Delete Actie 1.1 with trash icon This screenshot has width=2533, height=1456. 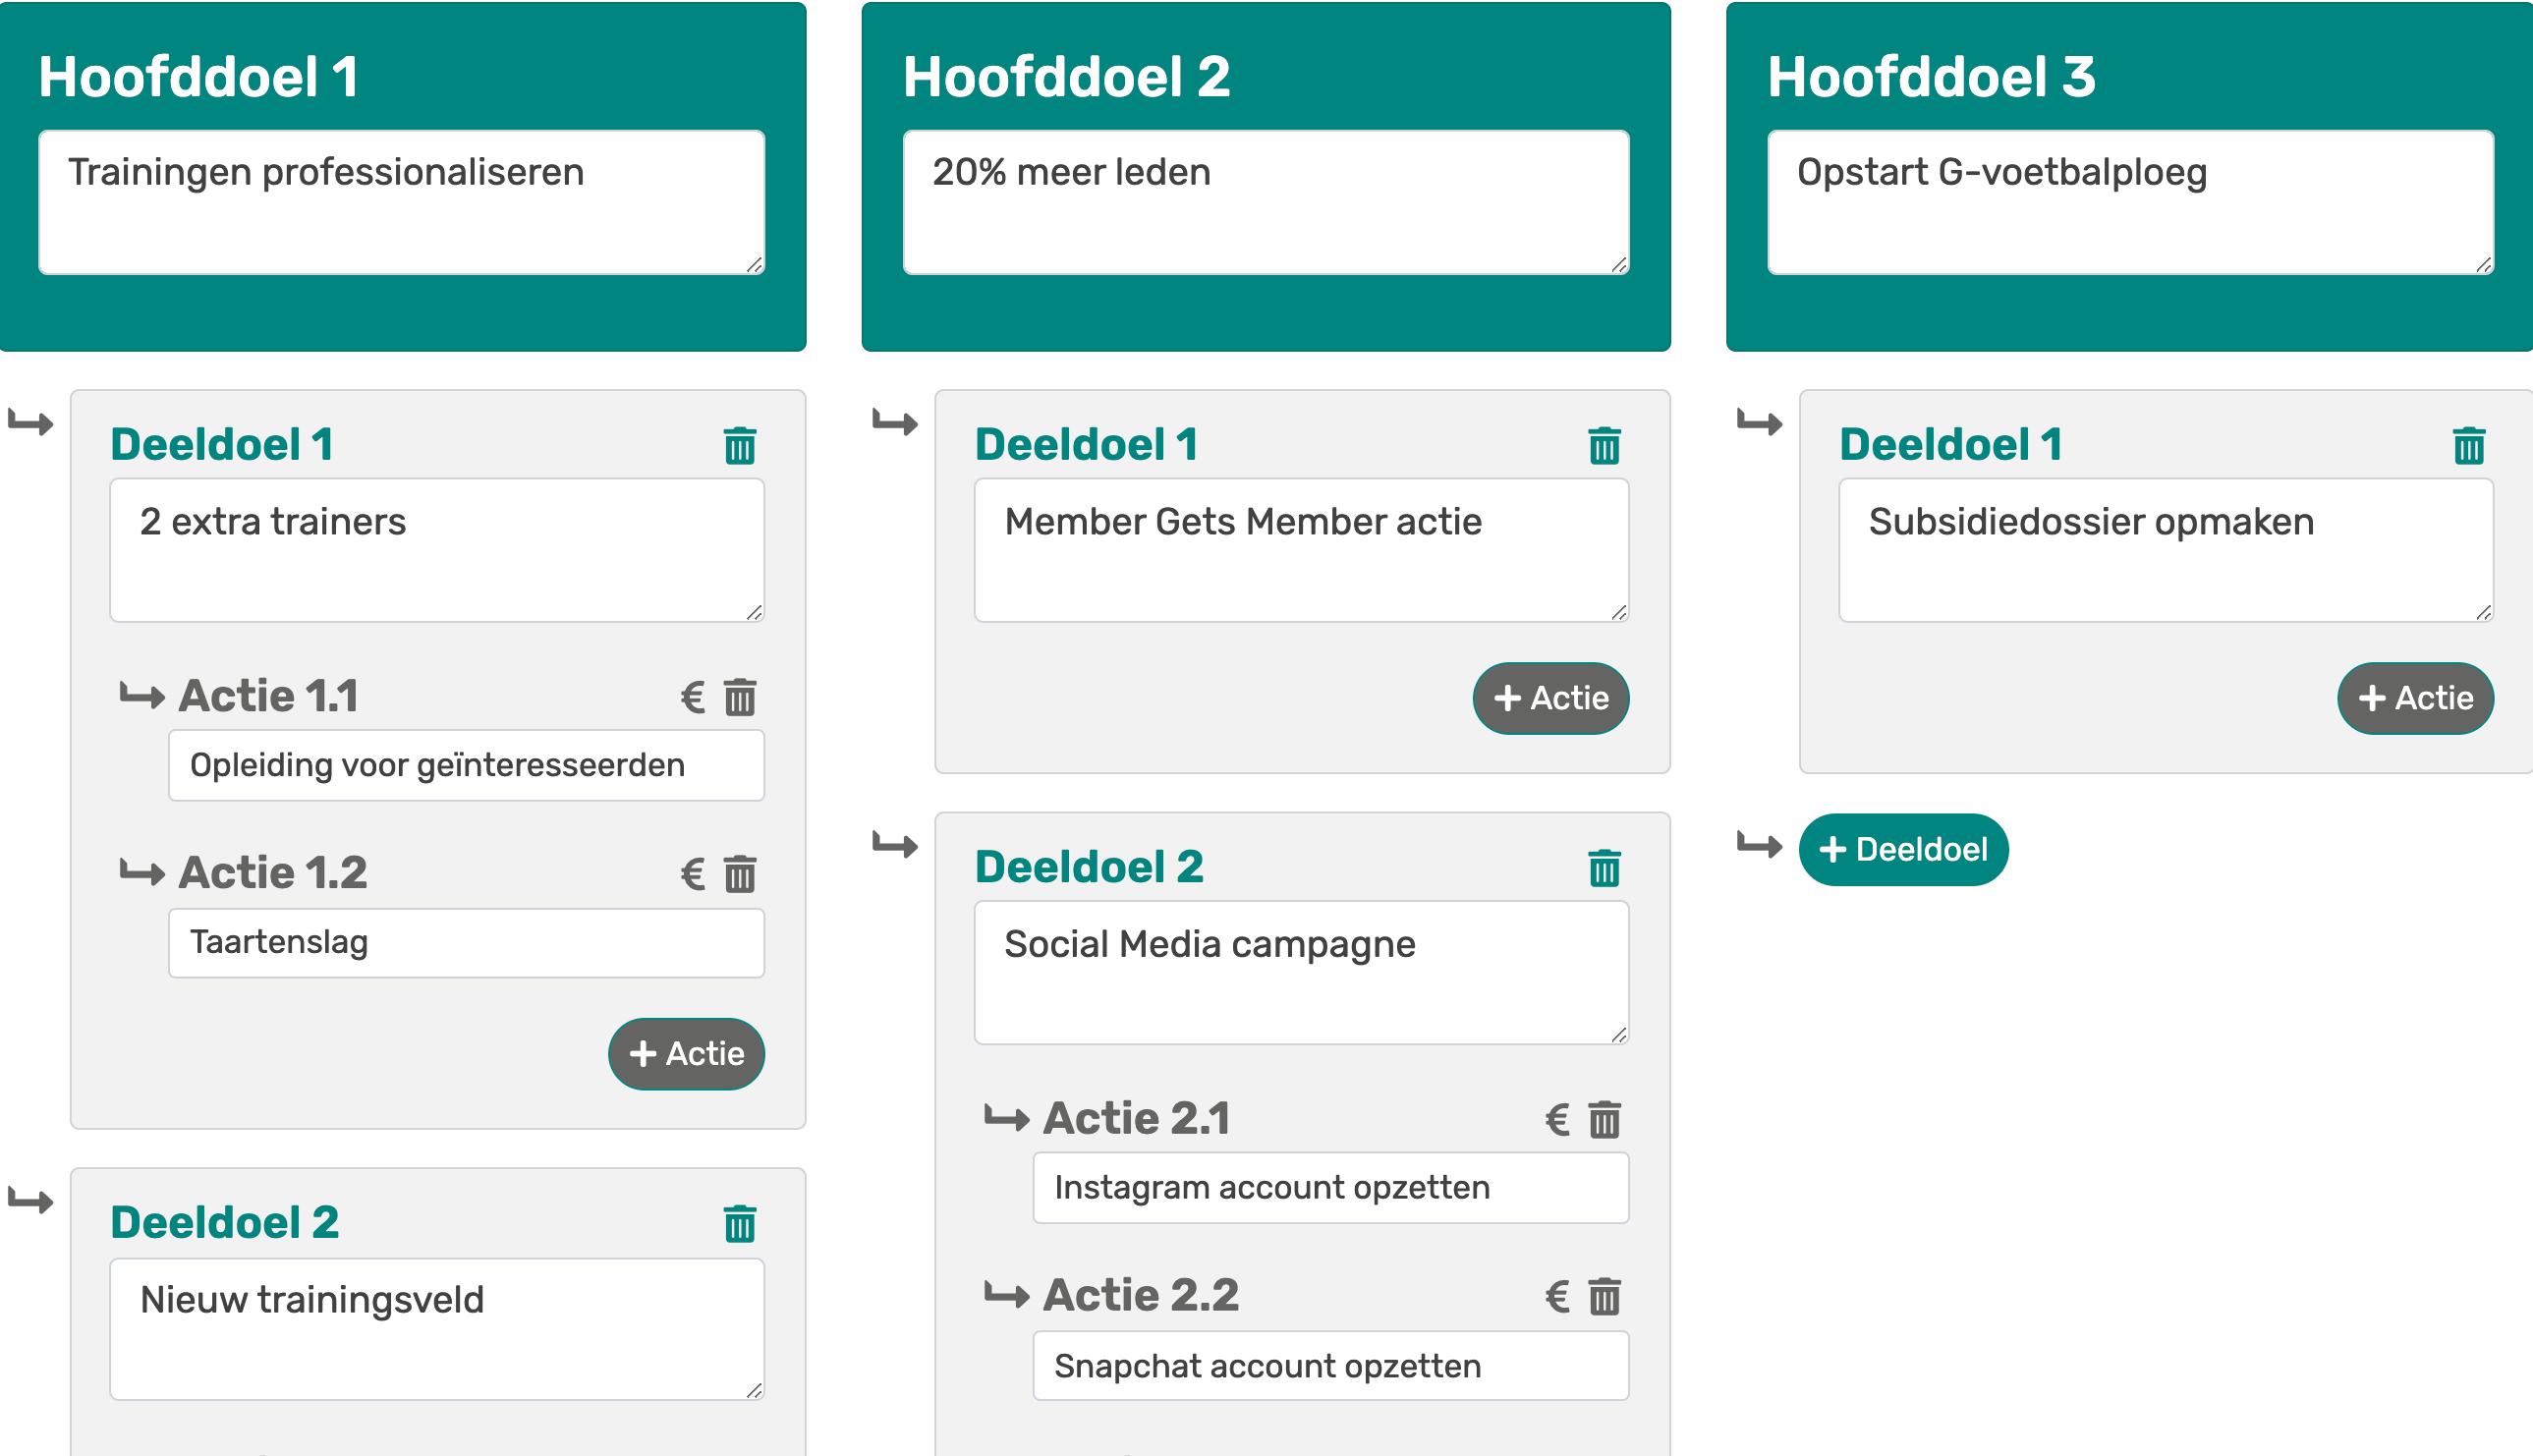739,697
